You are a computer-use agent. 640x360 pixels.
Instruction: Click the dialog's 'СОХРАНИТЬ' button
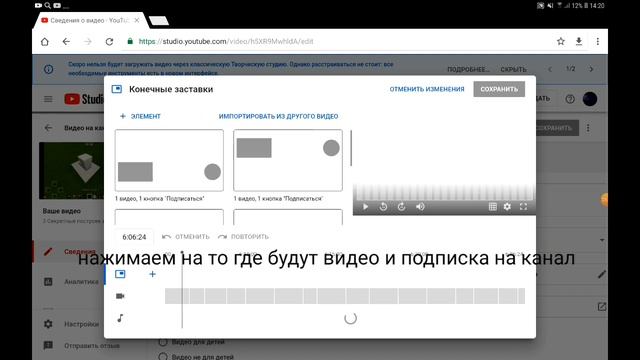point(499,89)
